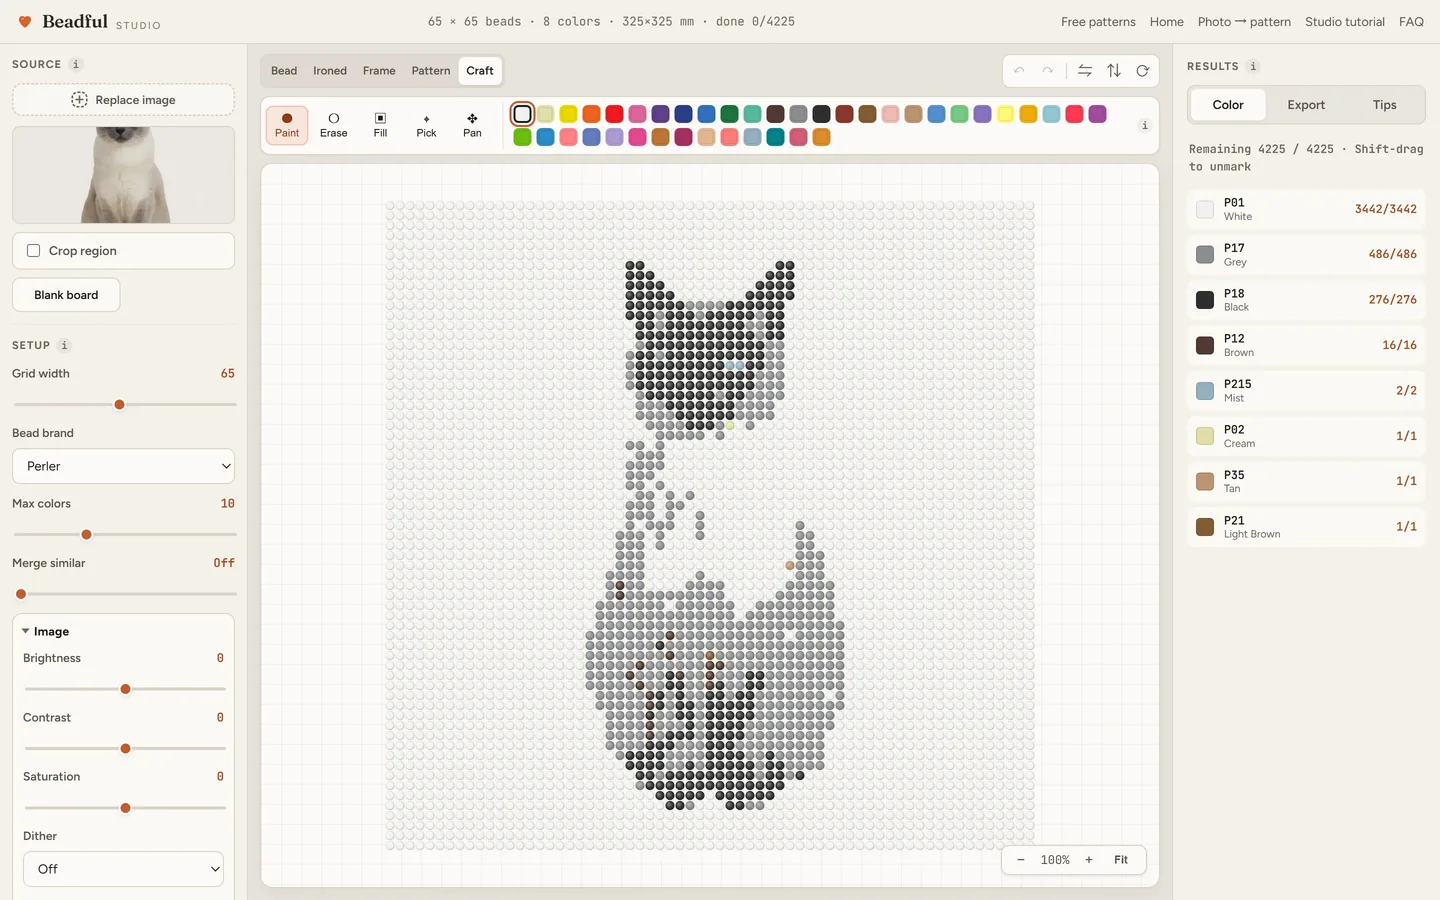Image resolution: width=1440 pixels, height=900 pixels.
Task: Select the Erase tool
Action: [x=334, y=125]
